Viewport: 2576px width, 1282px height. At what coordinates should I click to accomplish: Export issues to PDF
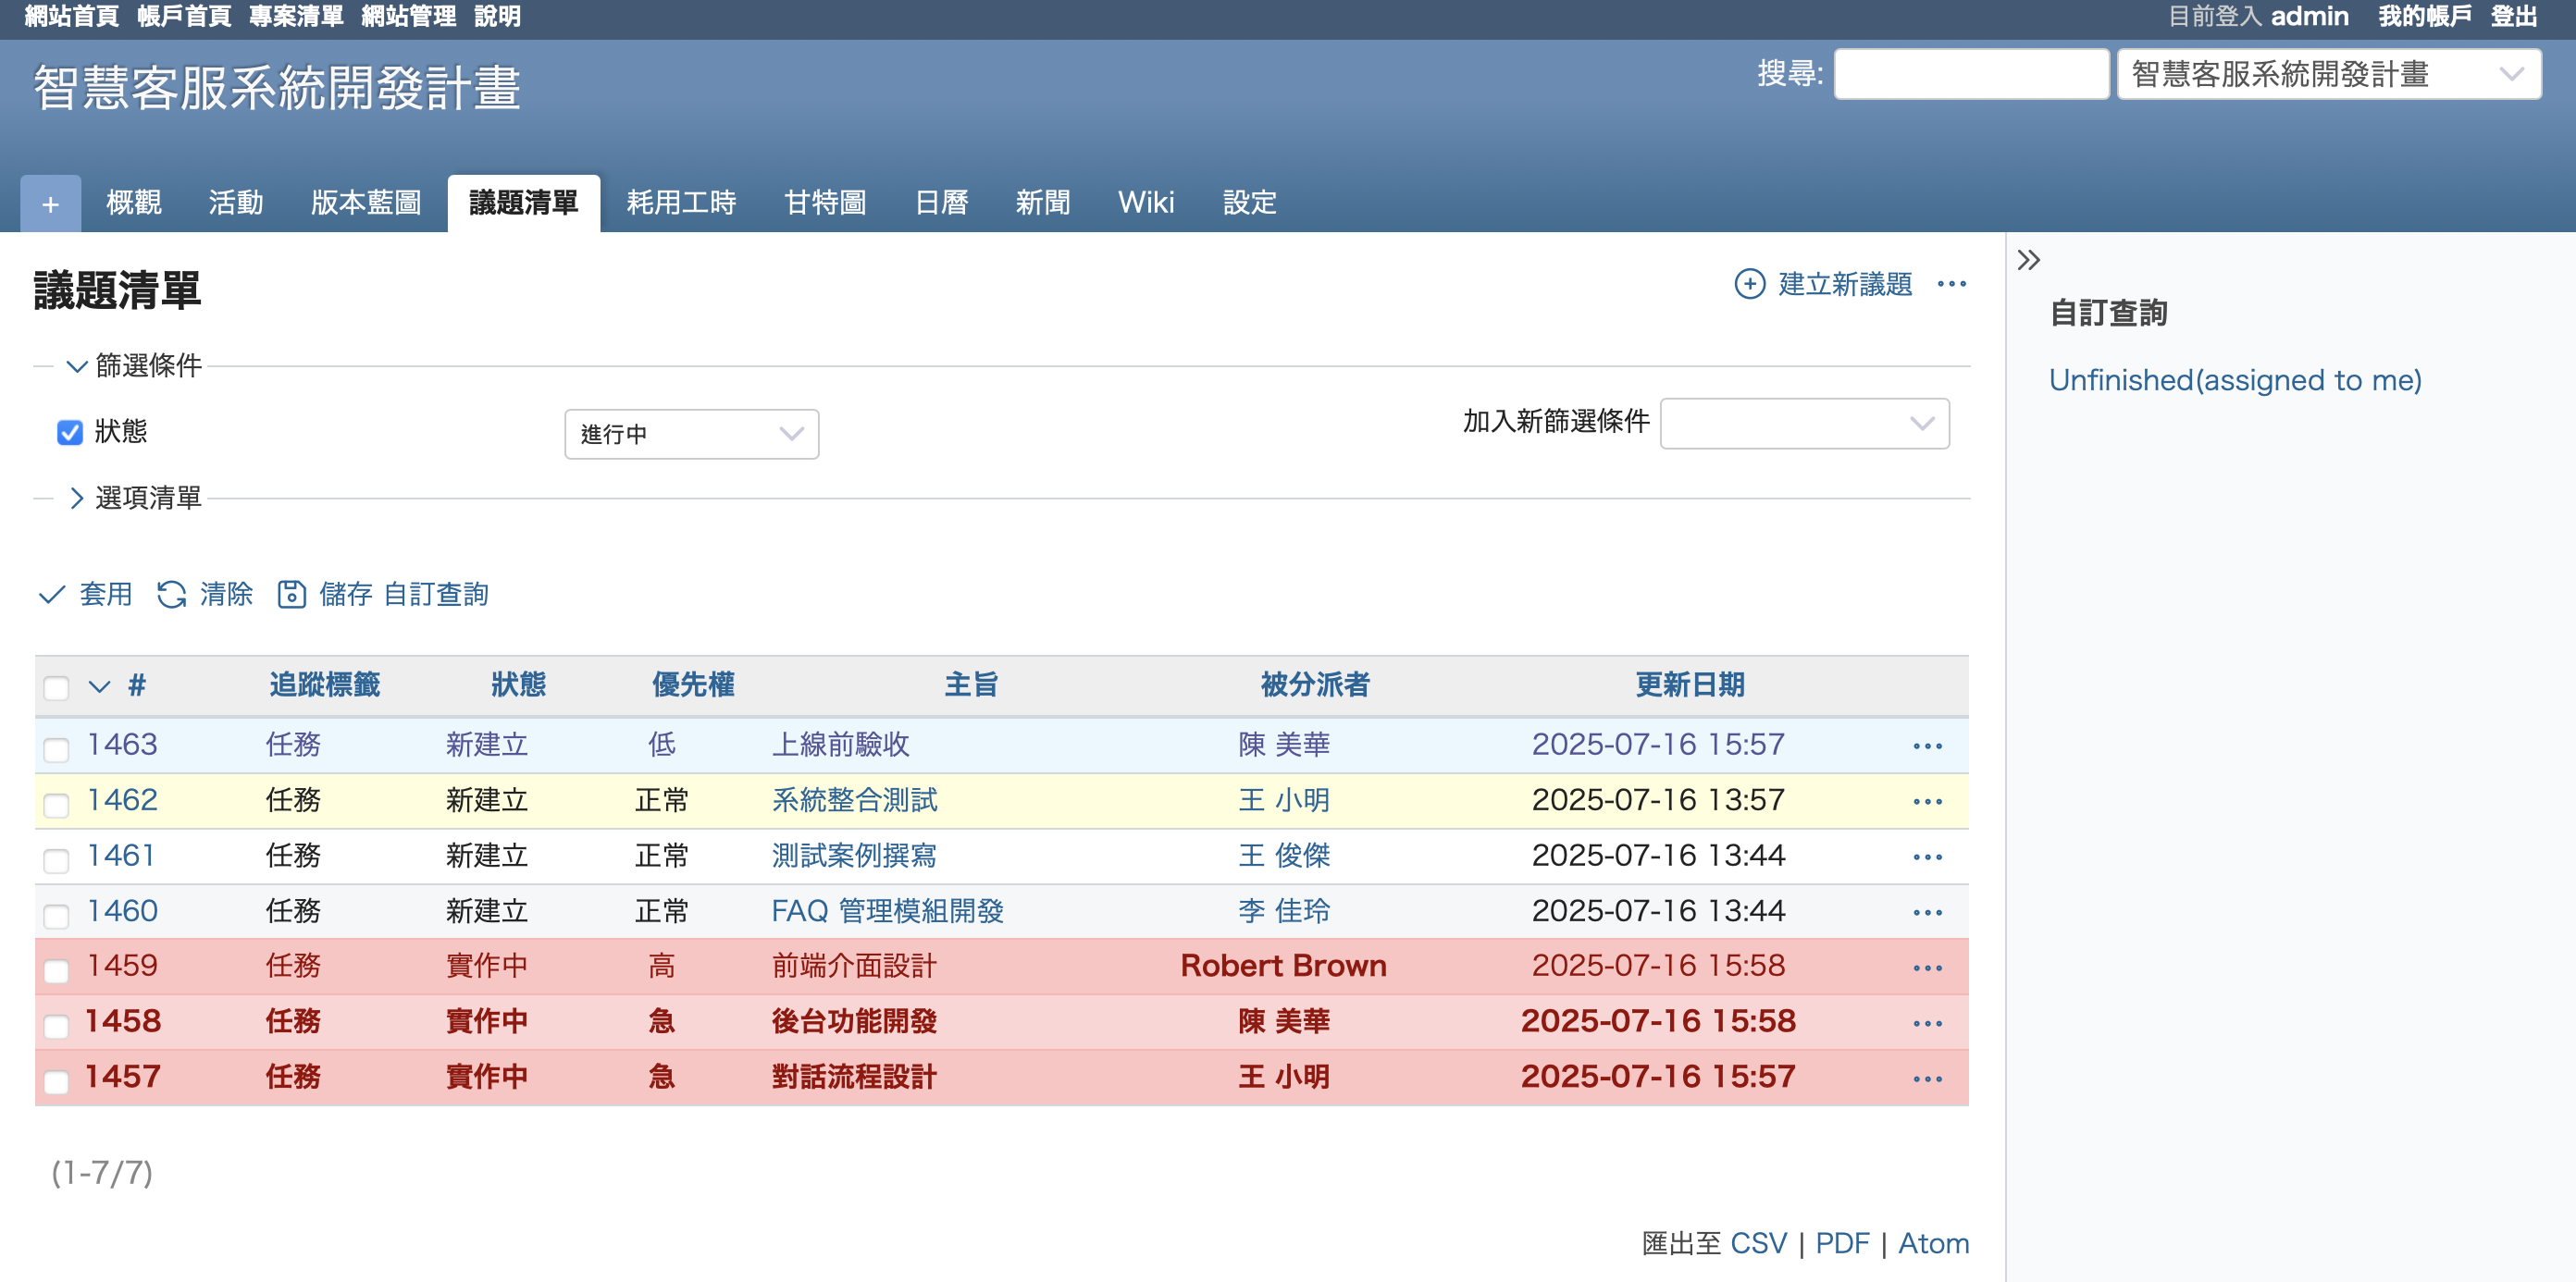coord(1842,1243)
